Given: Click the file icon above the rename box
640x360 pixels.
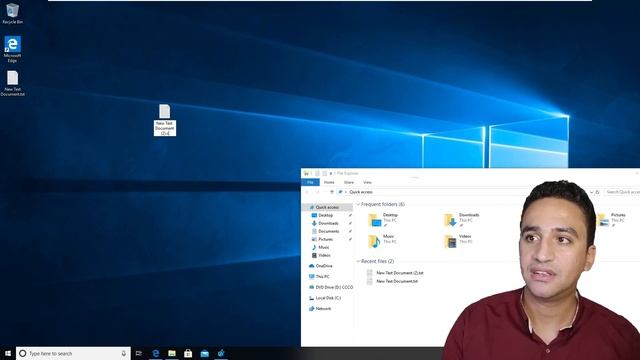Looking at the screenshot, I should pos(164,111).
